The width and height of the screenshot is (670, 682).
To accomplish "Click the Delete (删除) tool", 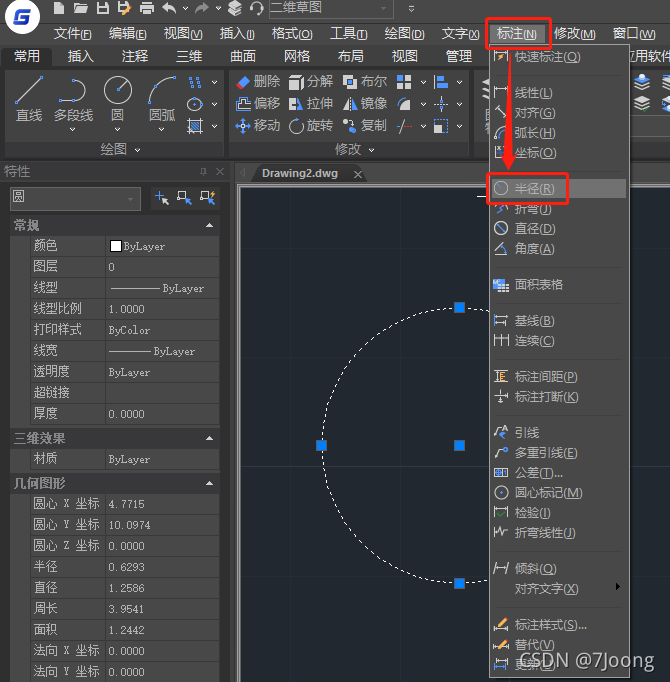I will pyautogui.click(x=258, y=81).
